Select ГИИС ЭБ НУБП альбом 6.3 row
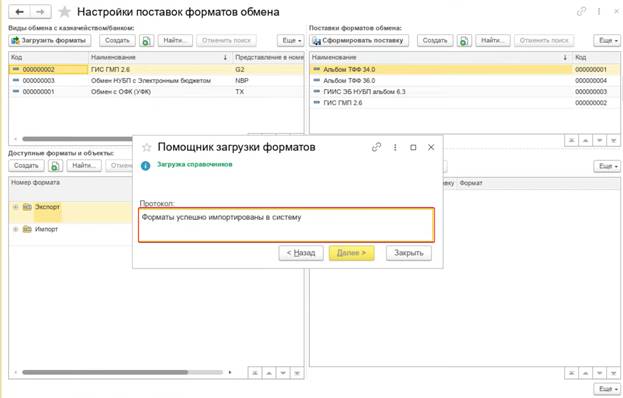This screenshot has height=398, width=623. pos(464,92)
